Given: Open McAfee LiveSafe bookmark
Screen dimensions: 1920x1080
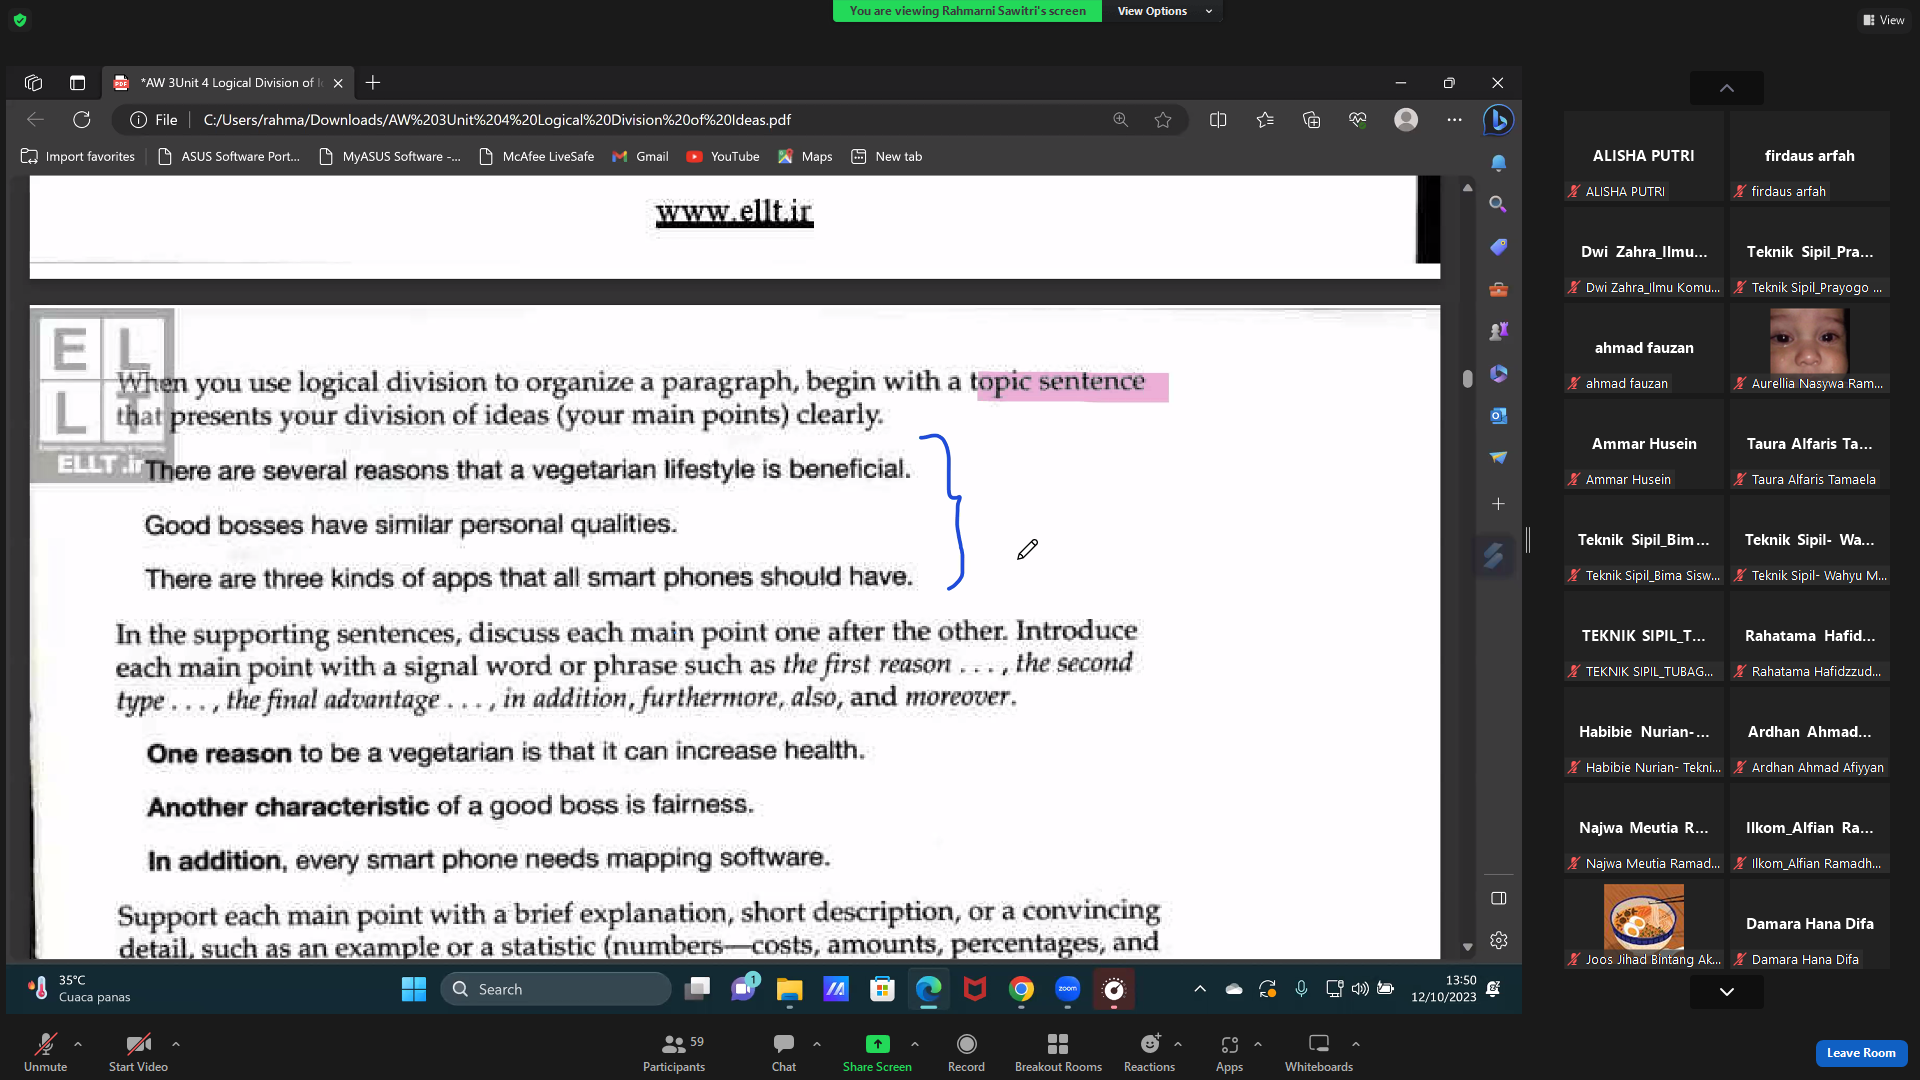Looking at the screenshot, I should pos(537,157).
